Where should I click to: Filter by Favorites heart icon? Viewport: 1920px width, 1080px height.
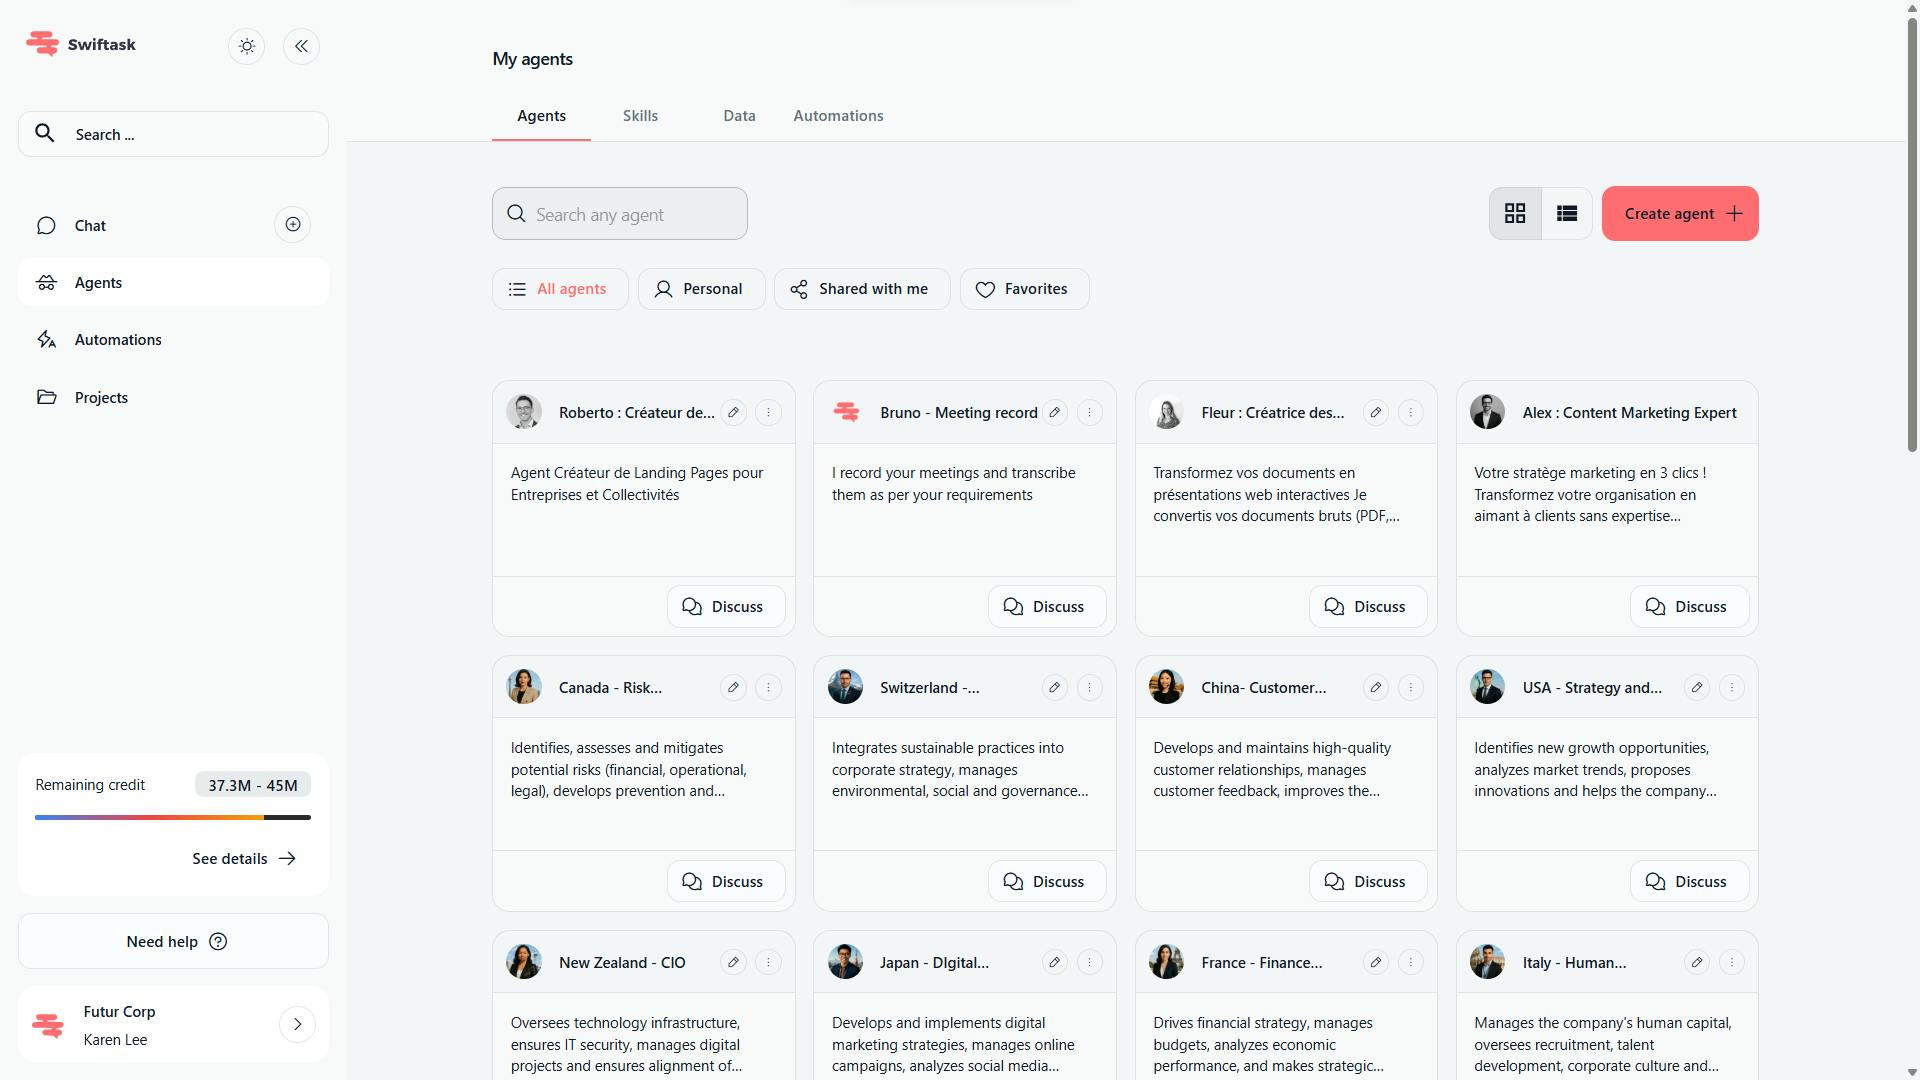pos(985,289)
